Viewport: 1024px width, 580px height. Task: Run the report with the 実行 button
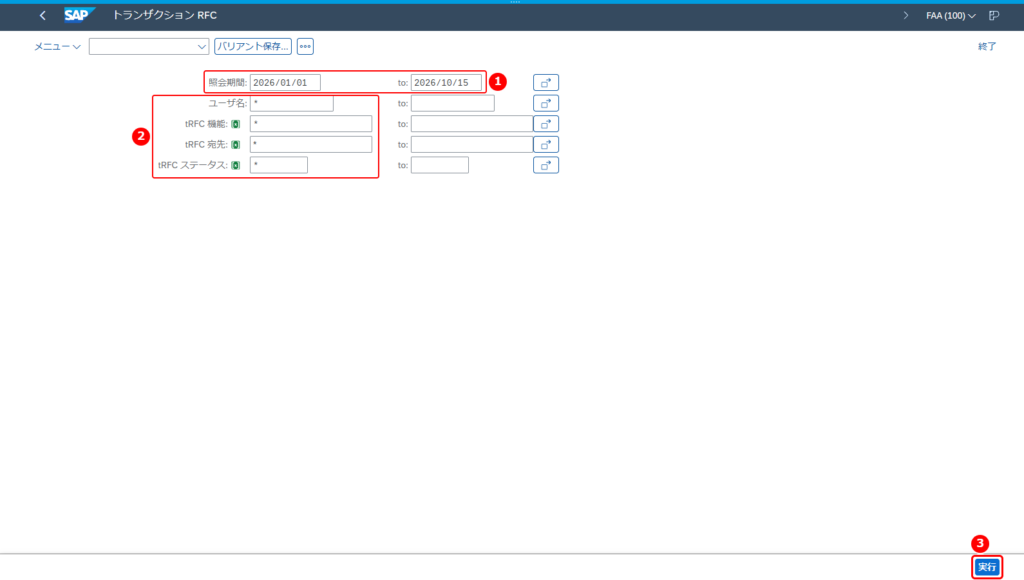click(987, 567)
